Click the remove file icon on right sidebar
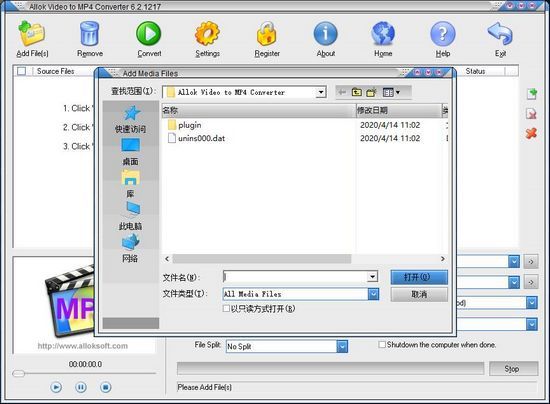 coord(532,114)
